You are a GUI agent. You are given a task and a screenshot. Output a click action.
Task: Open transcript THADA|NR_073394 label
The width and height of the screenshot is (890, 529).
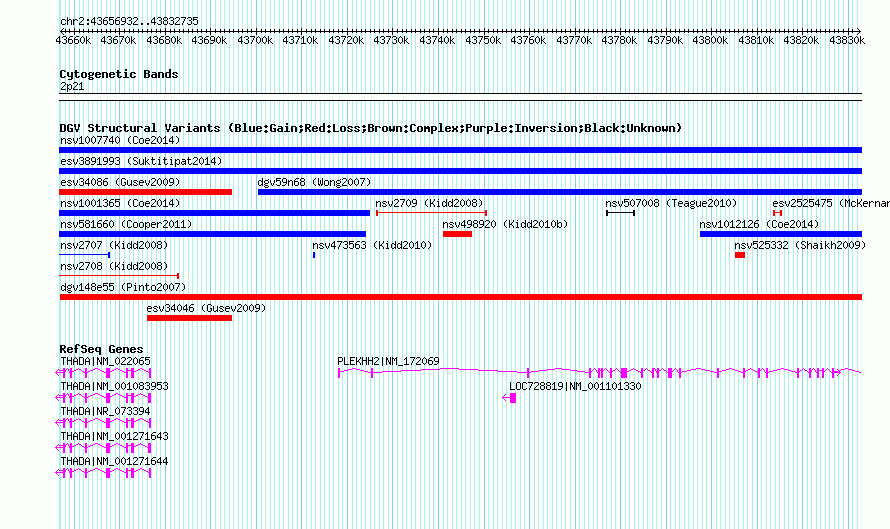tap(106, 411)
